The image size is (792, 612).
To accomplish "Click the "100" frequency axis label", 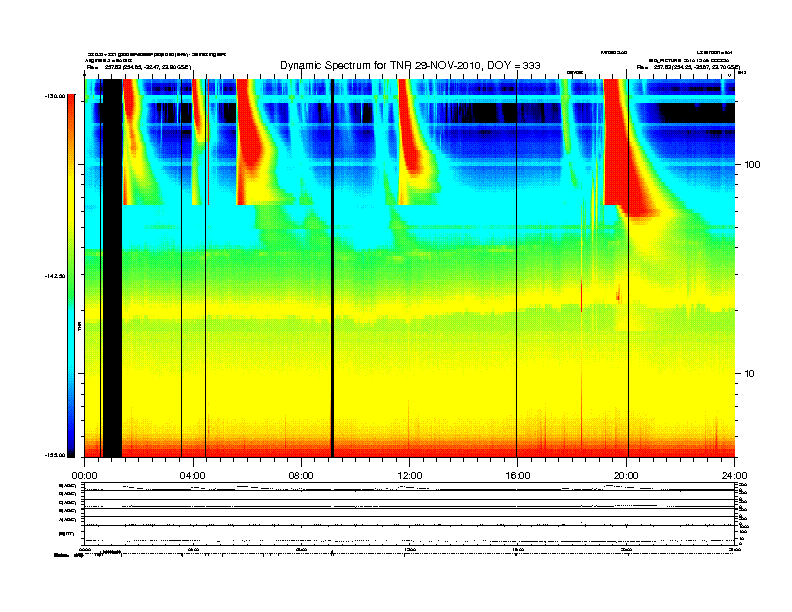I will 753,165.
